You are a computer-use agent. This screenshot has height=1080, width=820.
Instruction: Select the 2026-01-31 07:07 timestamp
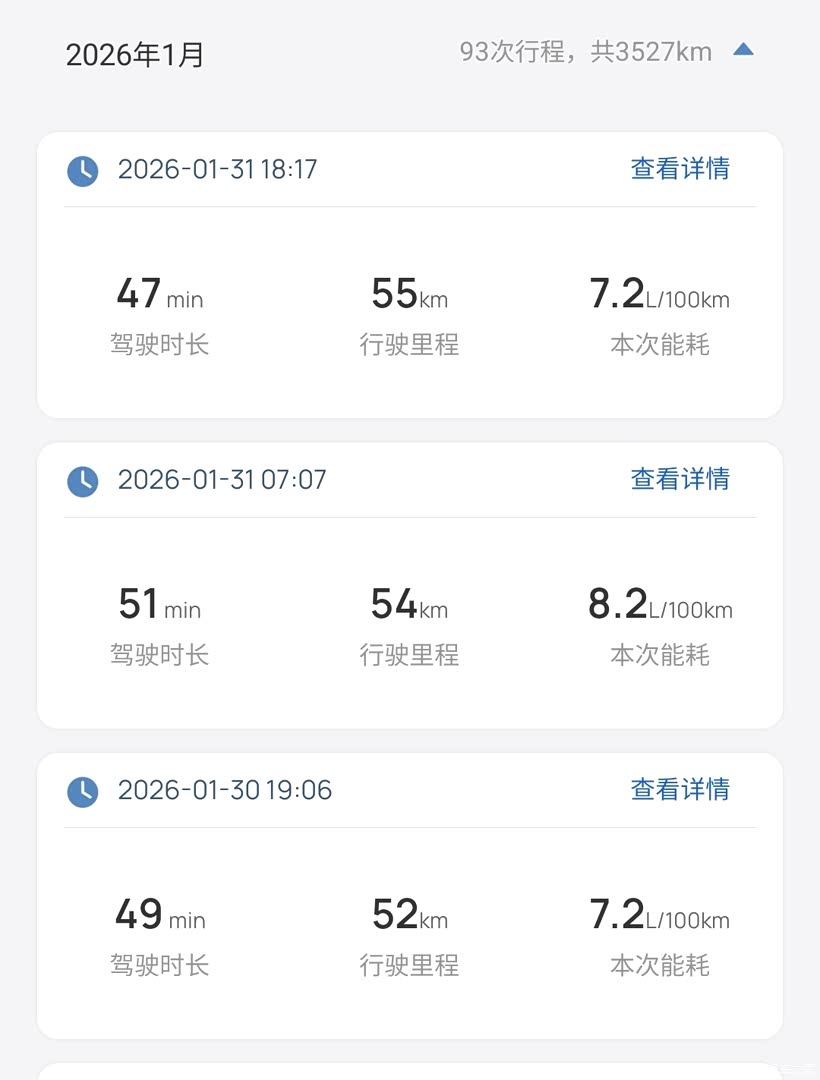pos(222,480)
